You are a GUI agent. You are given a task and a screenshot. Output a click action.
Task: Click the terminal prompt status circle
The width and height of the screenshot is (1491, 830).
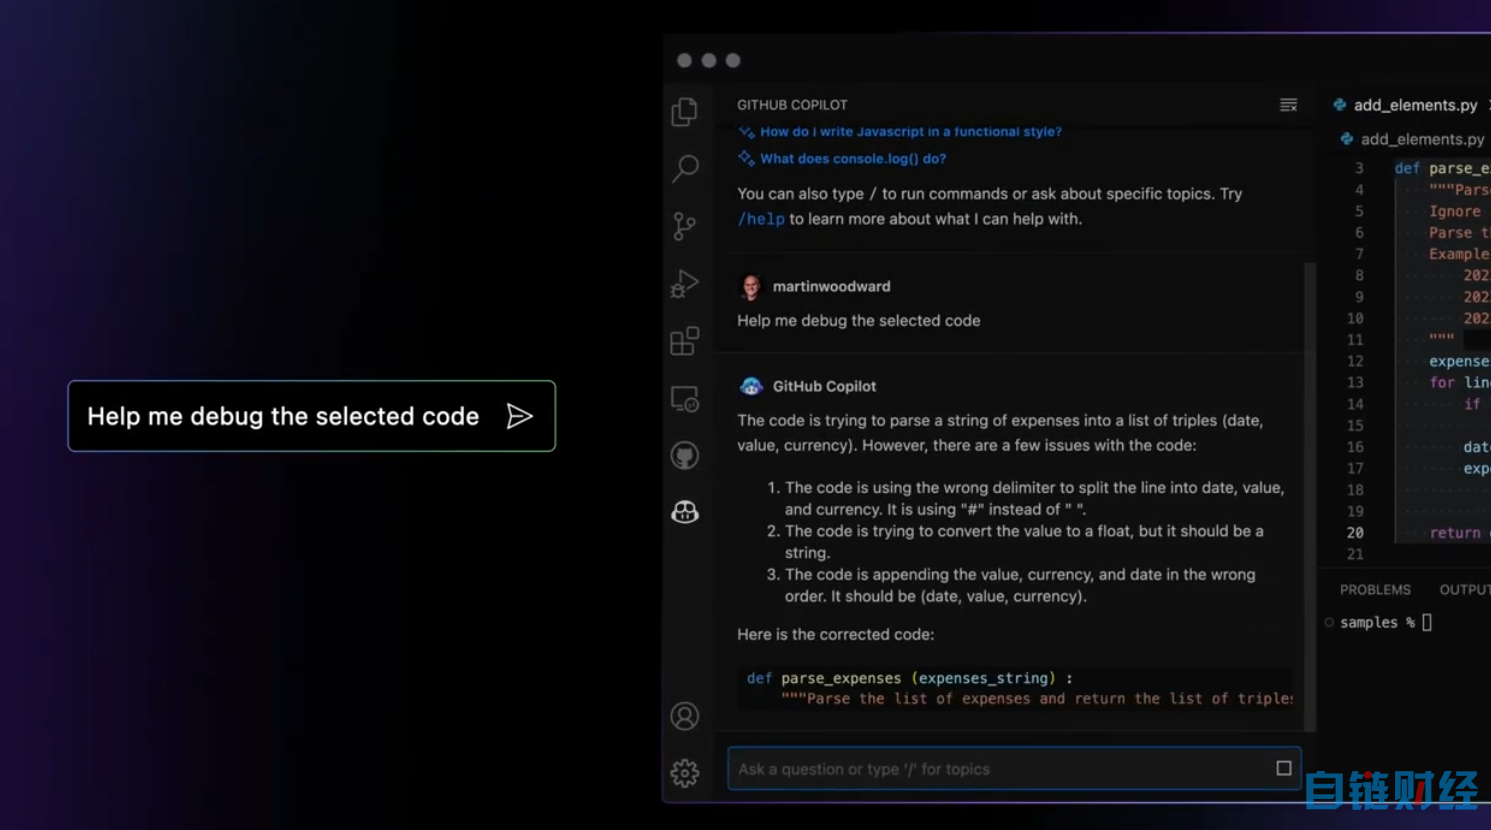(1329, 622)
